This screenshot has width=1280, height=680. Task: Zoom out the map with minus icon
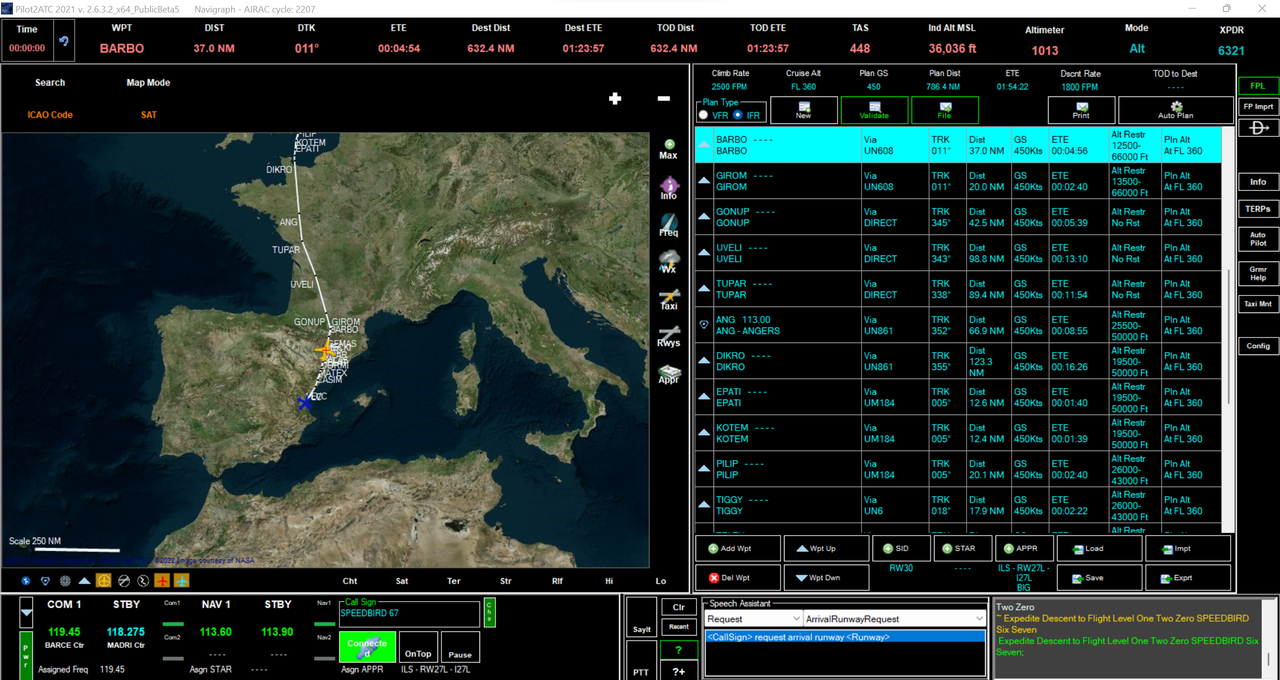pos(663,98)
